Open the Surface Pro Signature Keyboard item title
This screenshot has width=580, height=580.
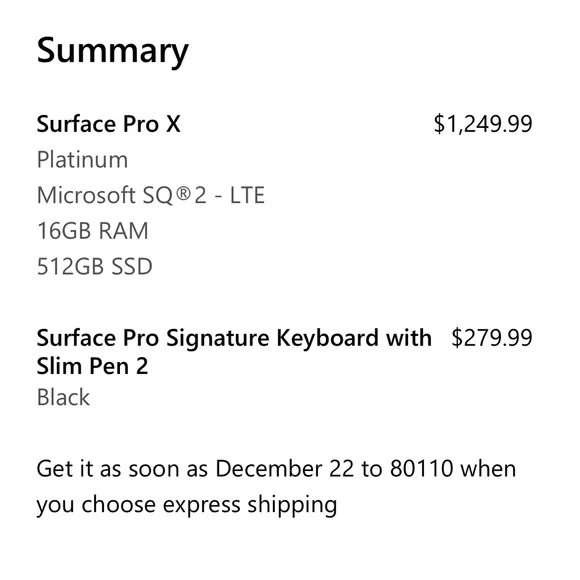click(234, 338)
